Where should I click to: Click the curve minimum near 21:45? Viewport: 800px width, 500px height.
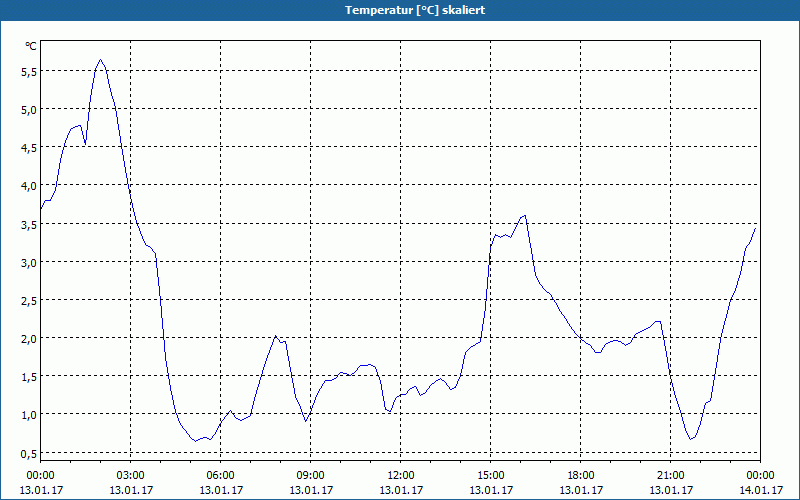coord(691,439)
